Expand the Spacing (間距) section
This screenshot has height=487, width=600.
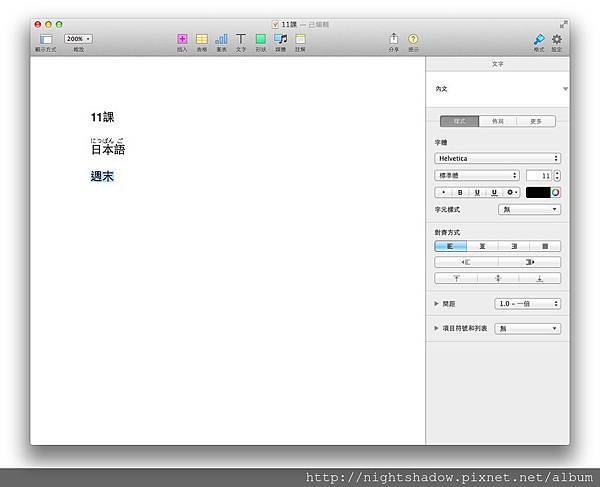(437, 303)
